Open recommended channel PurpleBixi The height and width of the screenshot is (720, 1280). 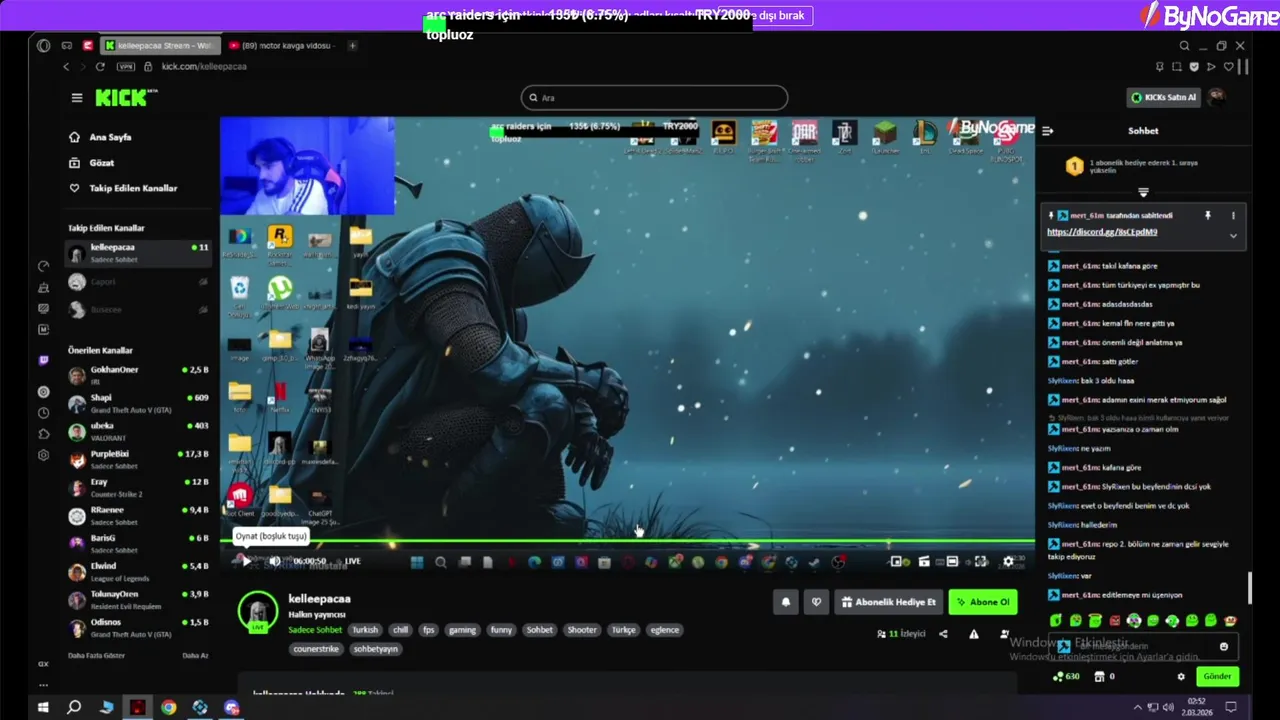[138, 459]
